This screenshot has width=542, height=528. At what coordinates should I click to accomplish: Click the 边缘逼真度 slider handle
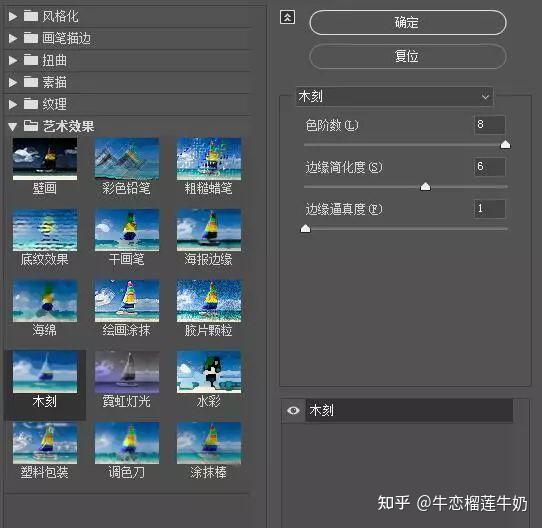(305, 229)
